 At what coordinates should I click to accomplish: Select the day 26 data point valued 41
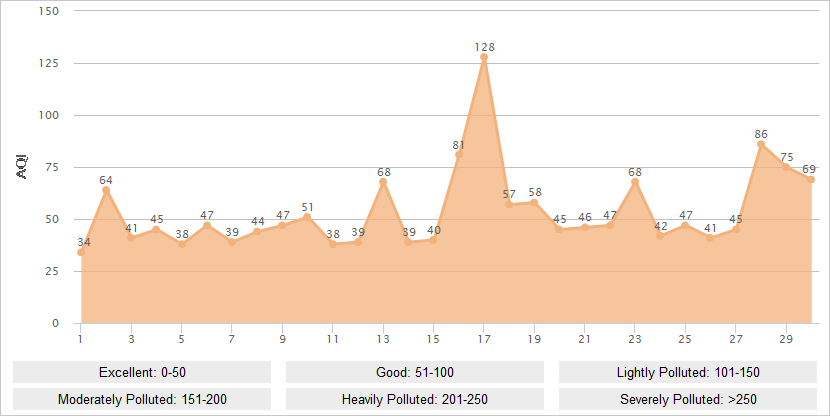pyautogui.click(x=710, y=238)
